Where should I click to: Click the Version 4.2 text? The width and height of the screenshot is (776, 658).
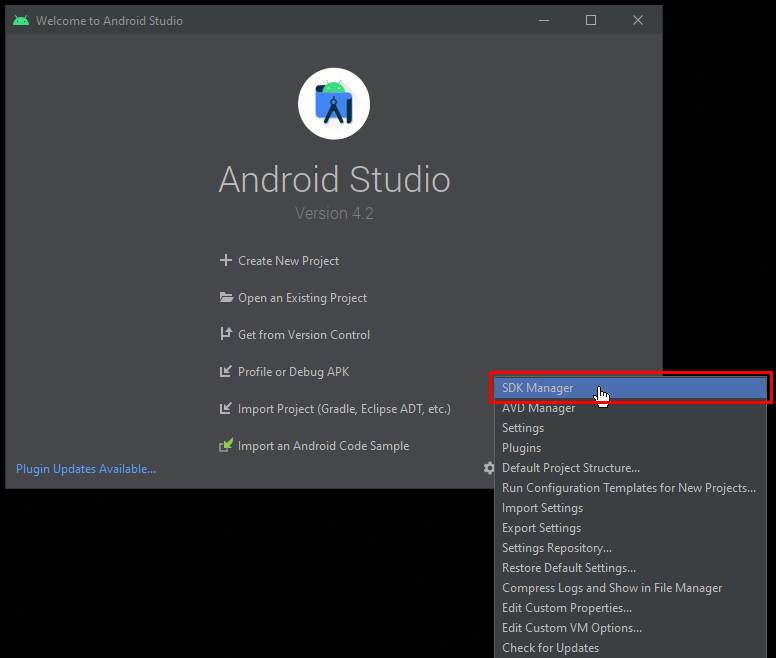335,213
